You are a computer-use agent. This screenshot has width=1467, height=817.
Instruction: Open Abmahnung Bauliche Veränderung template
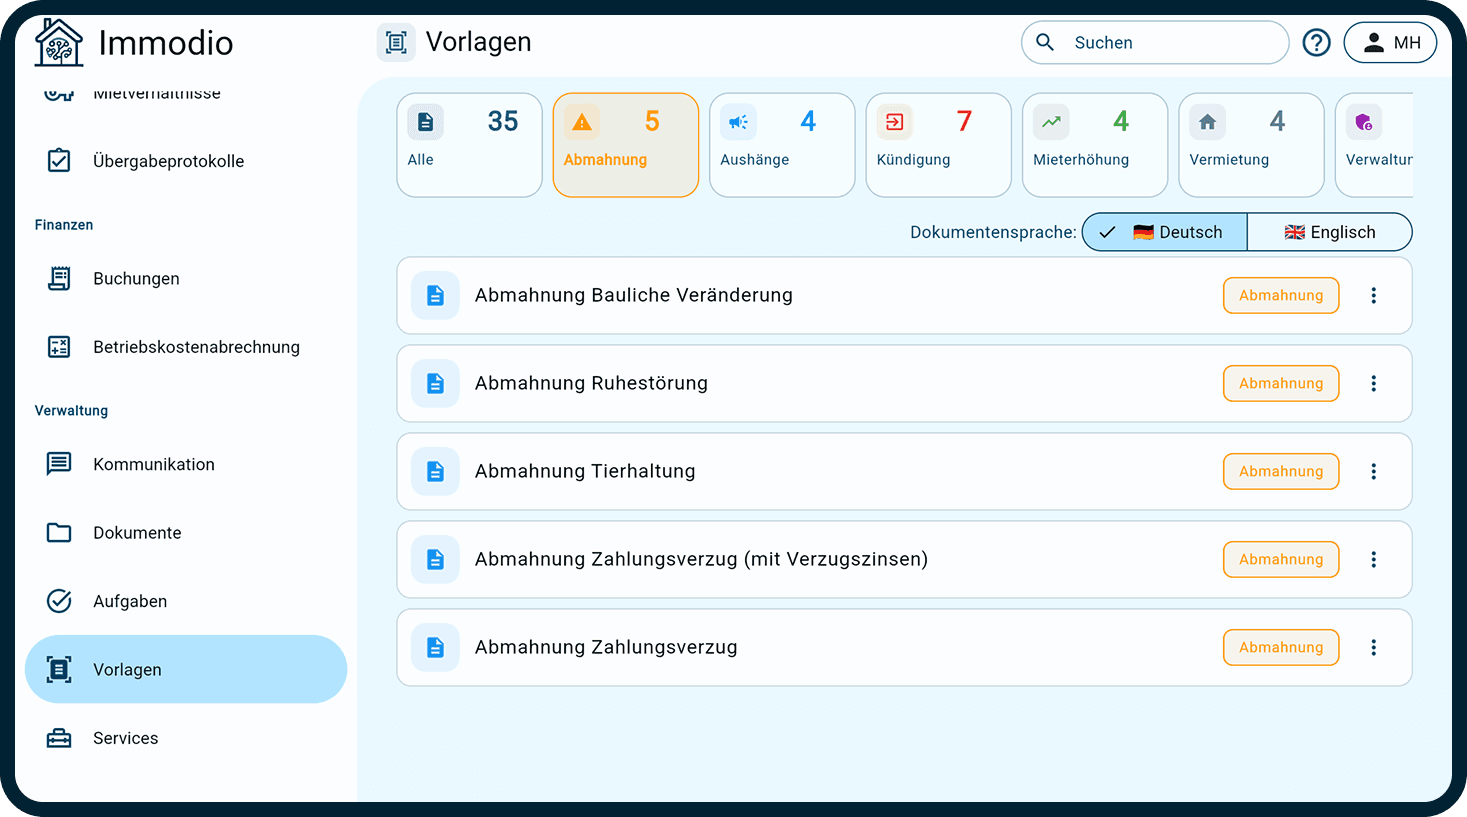coord(904,296)
